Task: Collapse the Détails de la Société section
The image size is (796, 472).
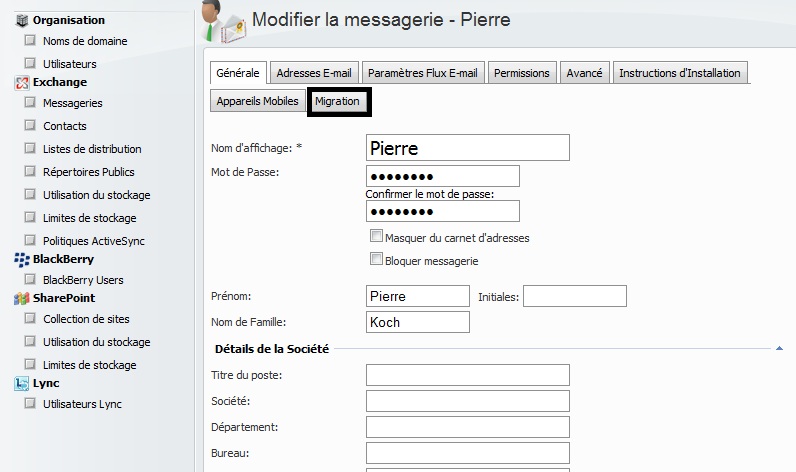Action: (779, 348)
